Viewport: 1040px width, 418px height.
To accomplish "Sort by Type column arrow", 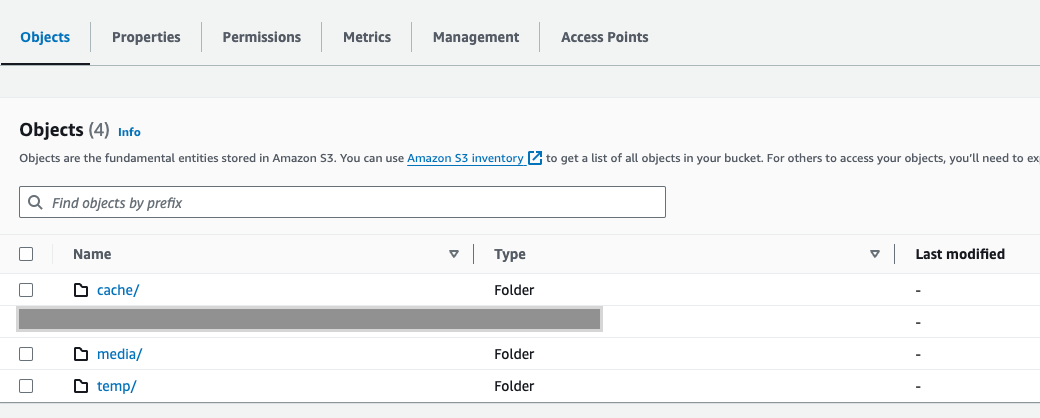I will pyautogui.click(x=875, y=254).
